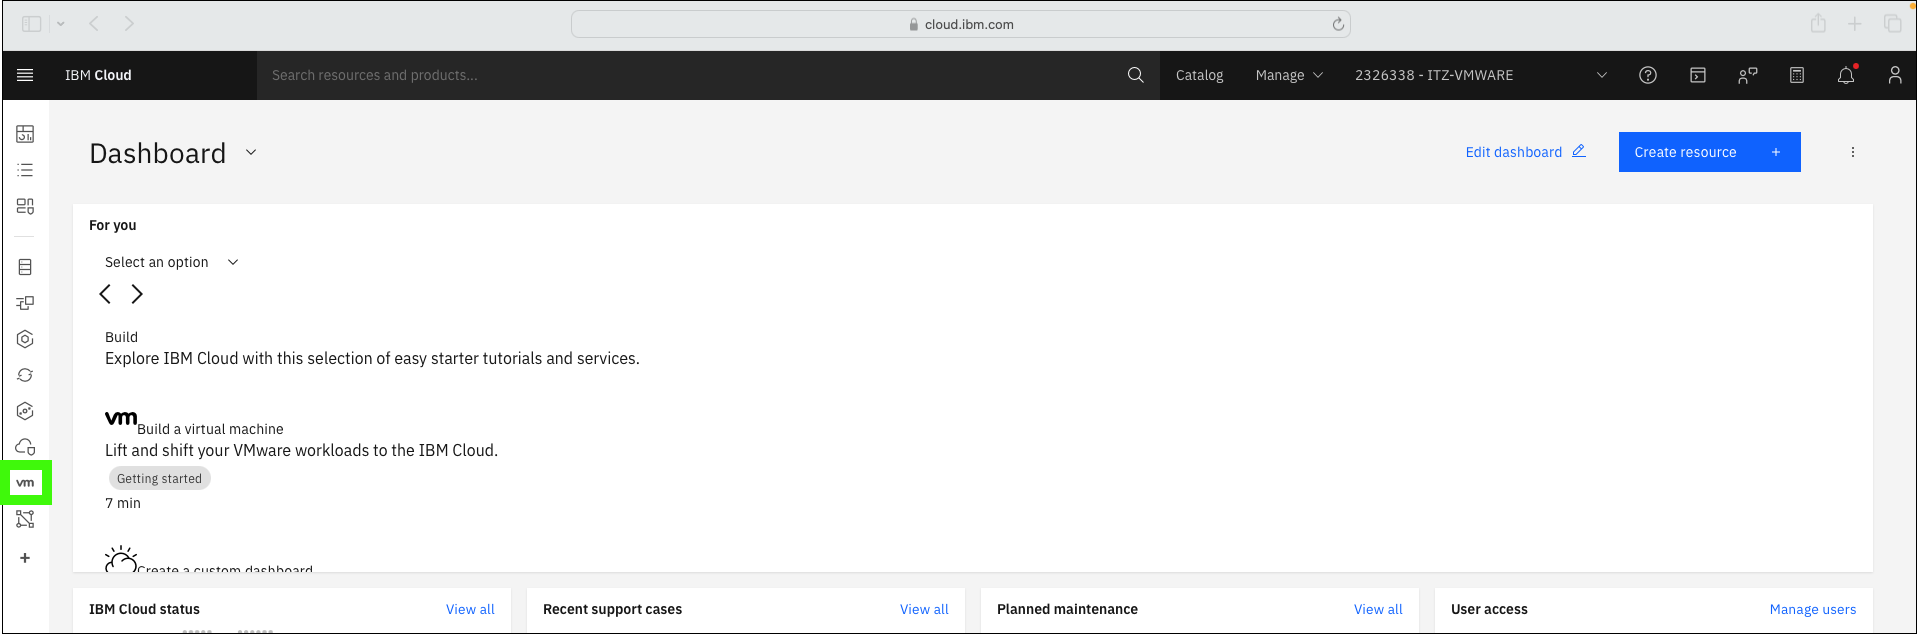Open the Dashboard icon in left sidebar
The width and height of the screenshot is (1917, 634).
coord(25,134)
